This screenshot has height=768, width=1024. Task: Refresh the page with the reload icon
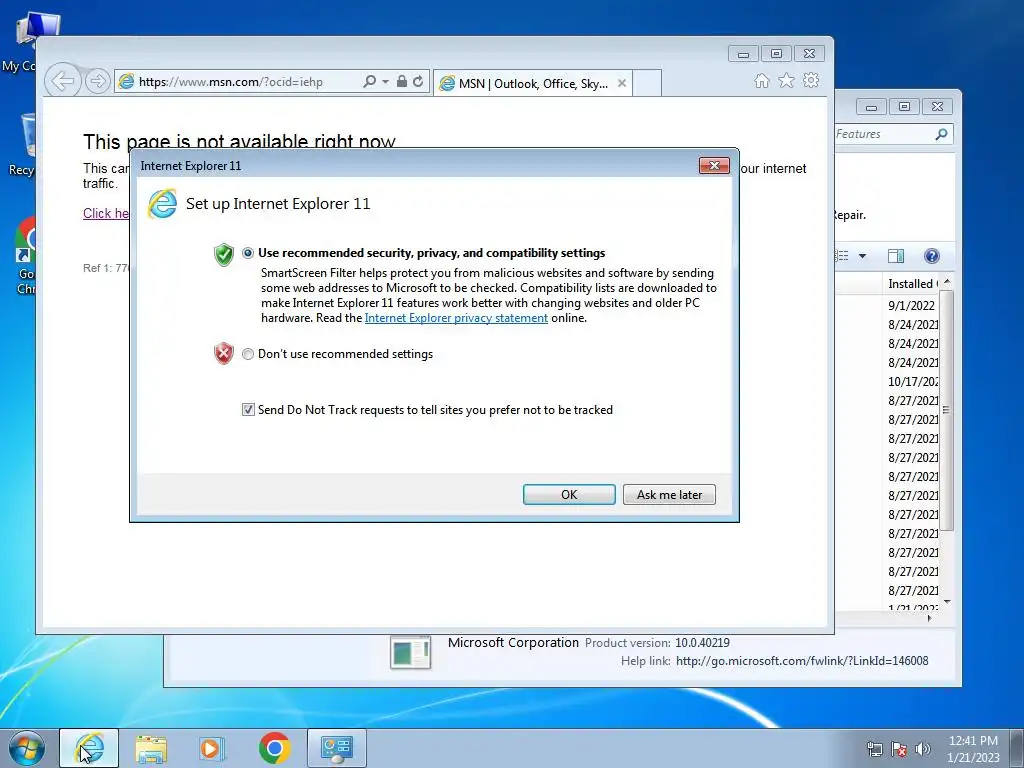click(419, 82)
